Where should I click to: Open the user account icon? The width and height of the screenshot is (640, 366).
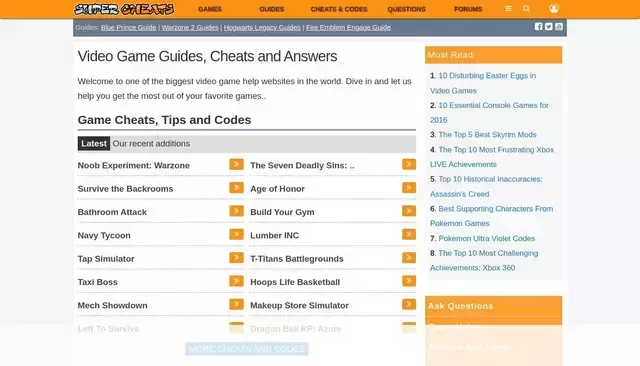[554, 9]
